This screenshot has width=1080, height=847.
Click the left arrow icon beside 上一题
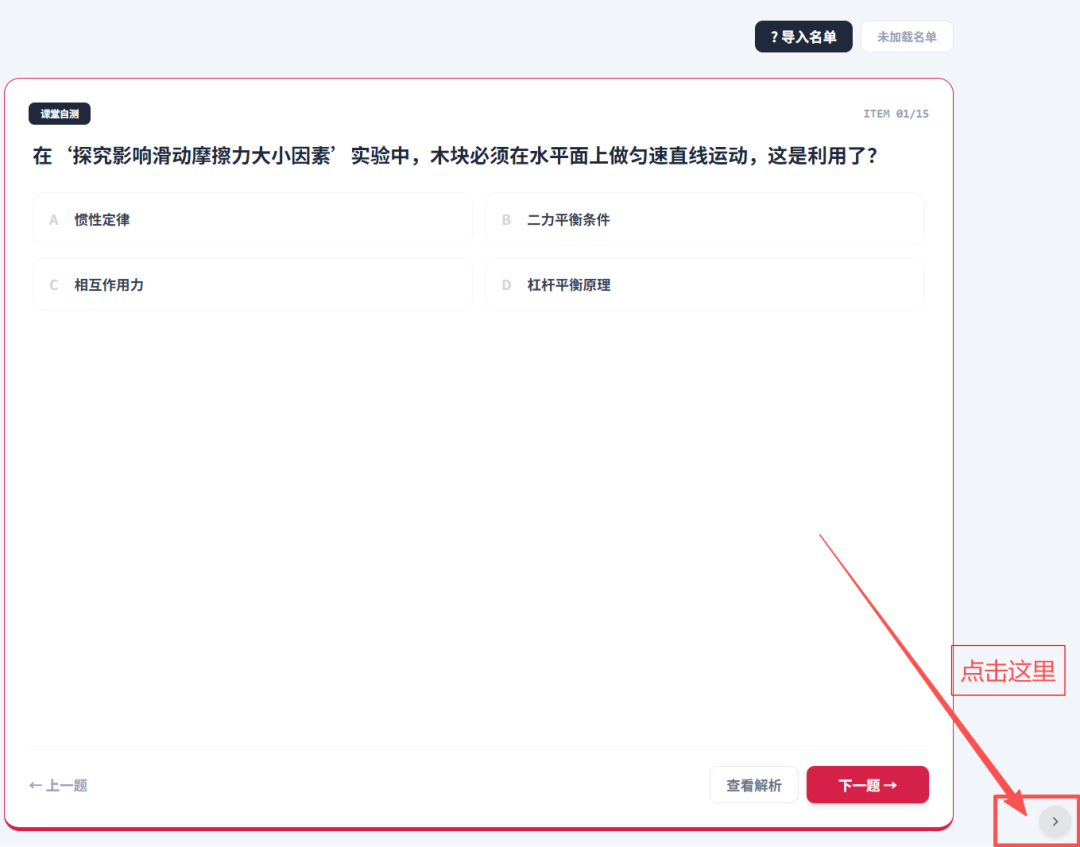coord(36,785)
